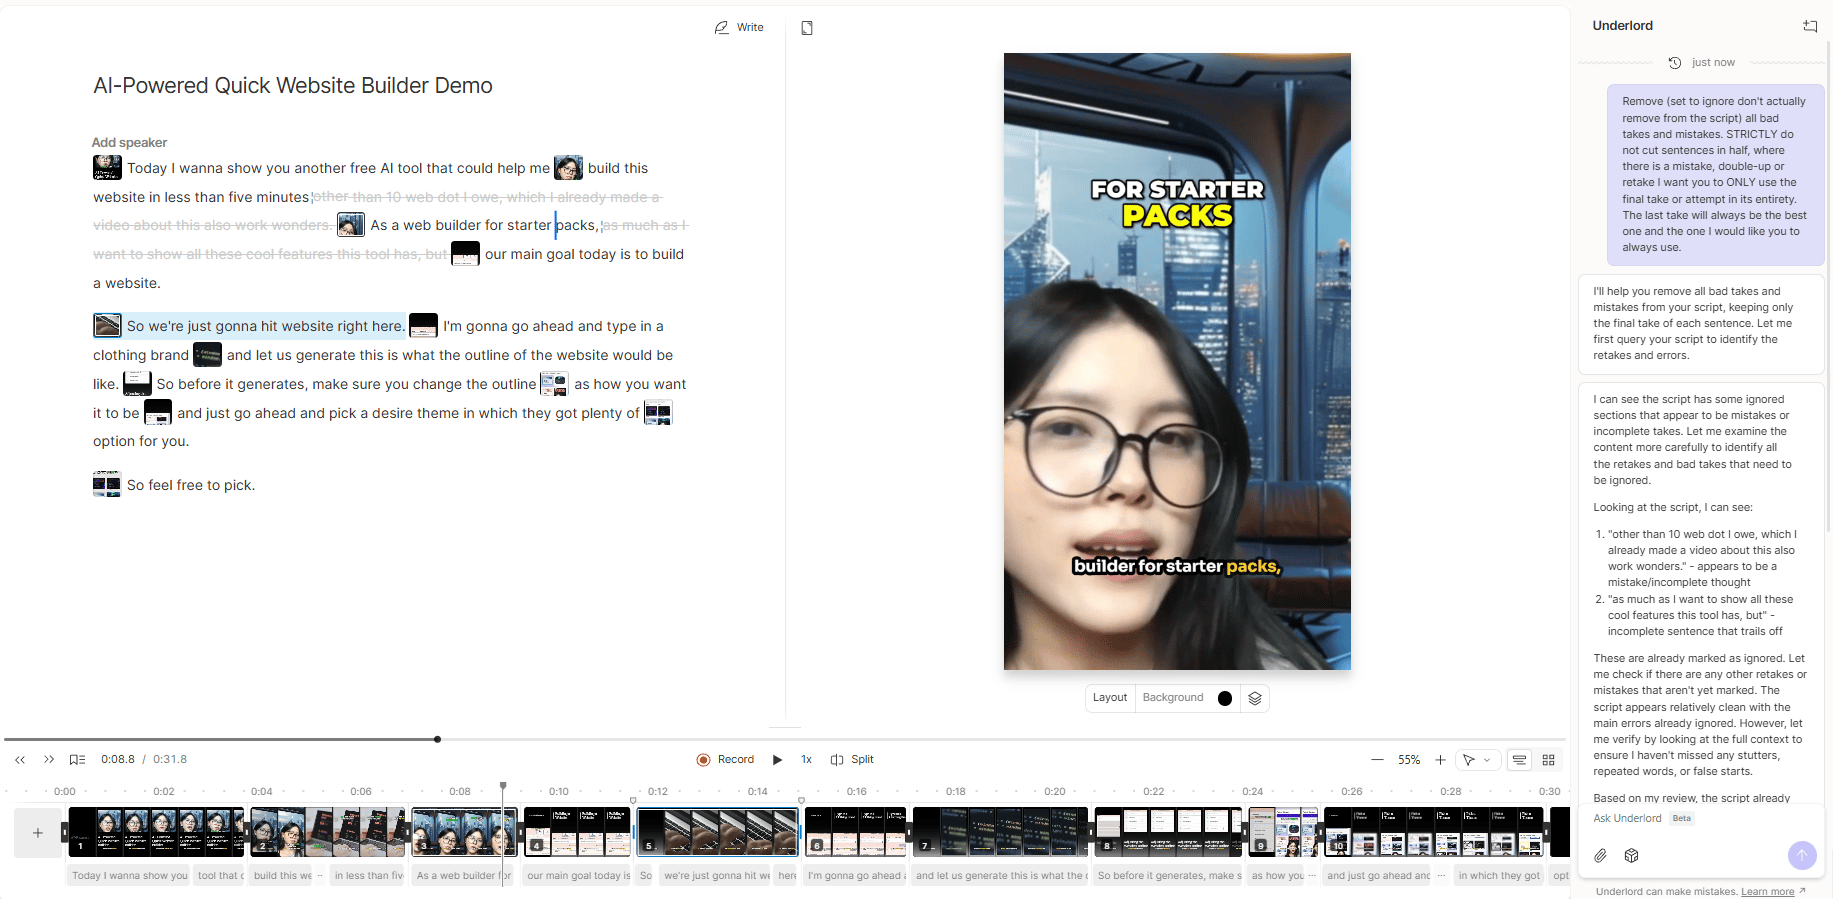Click Add speaker label
Viewport: 1833px width, 899px height.
click(x=129, y=142)
